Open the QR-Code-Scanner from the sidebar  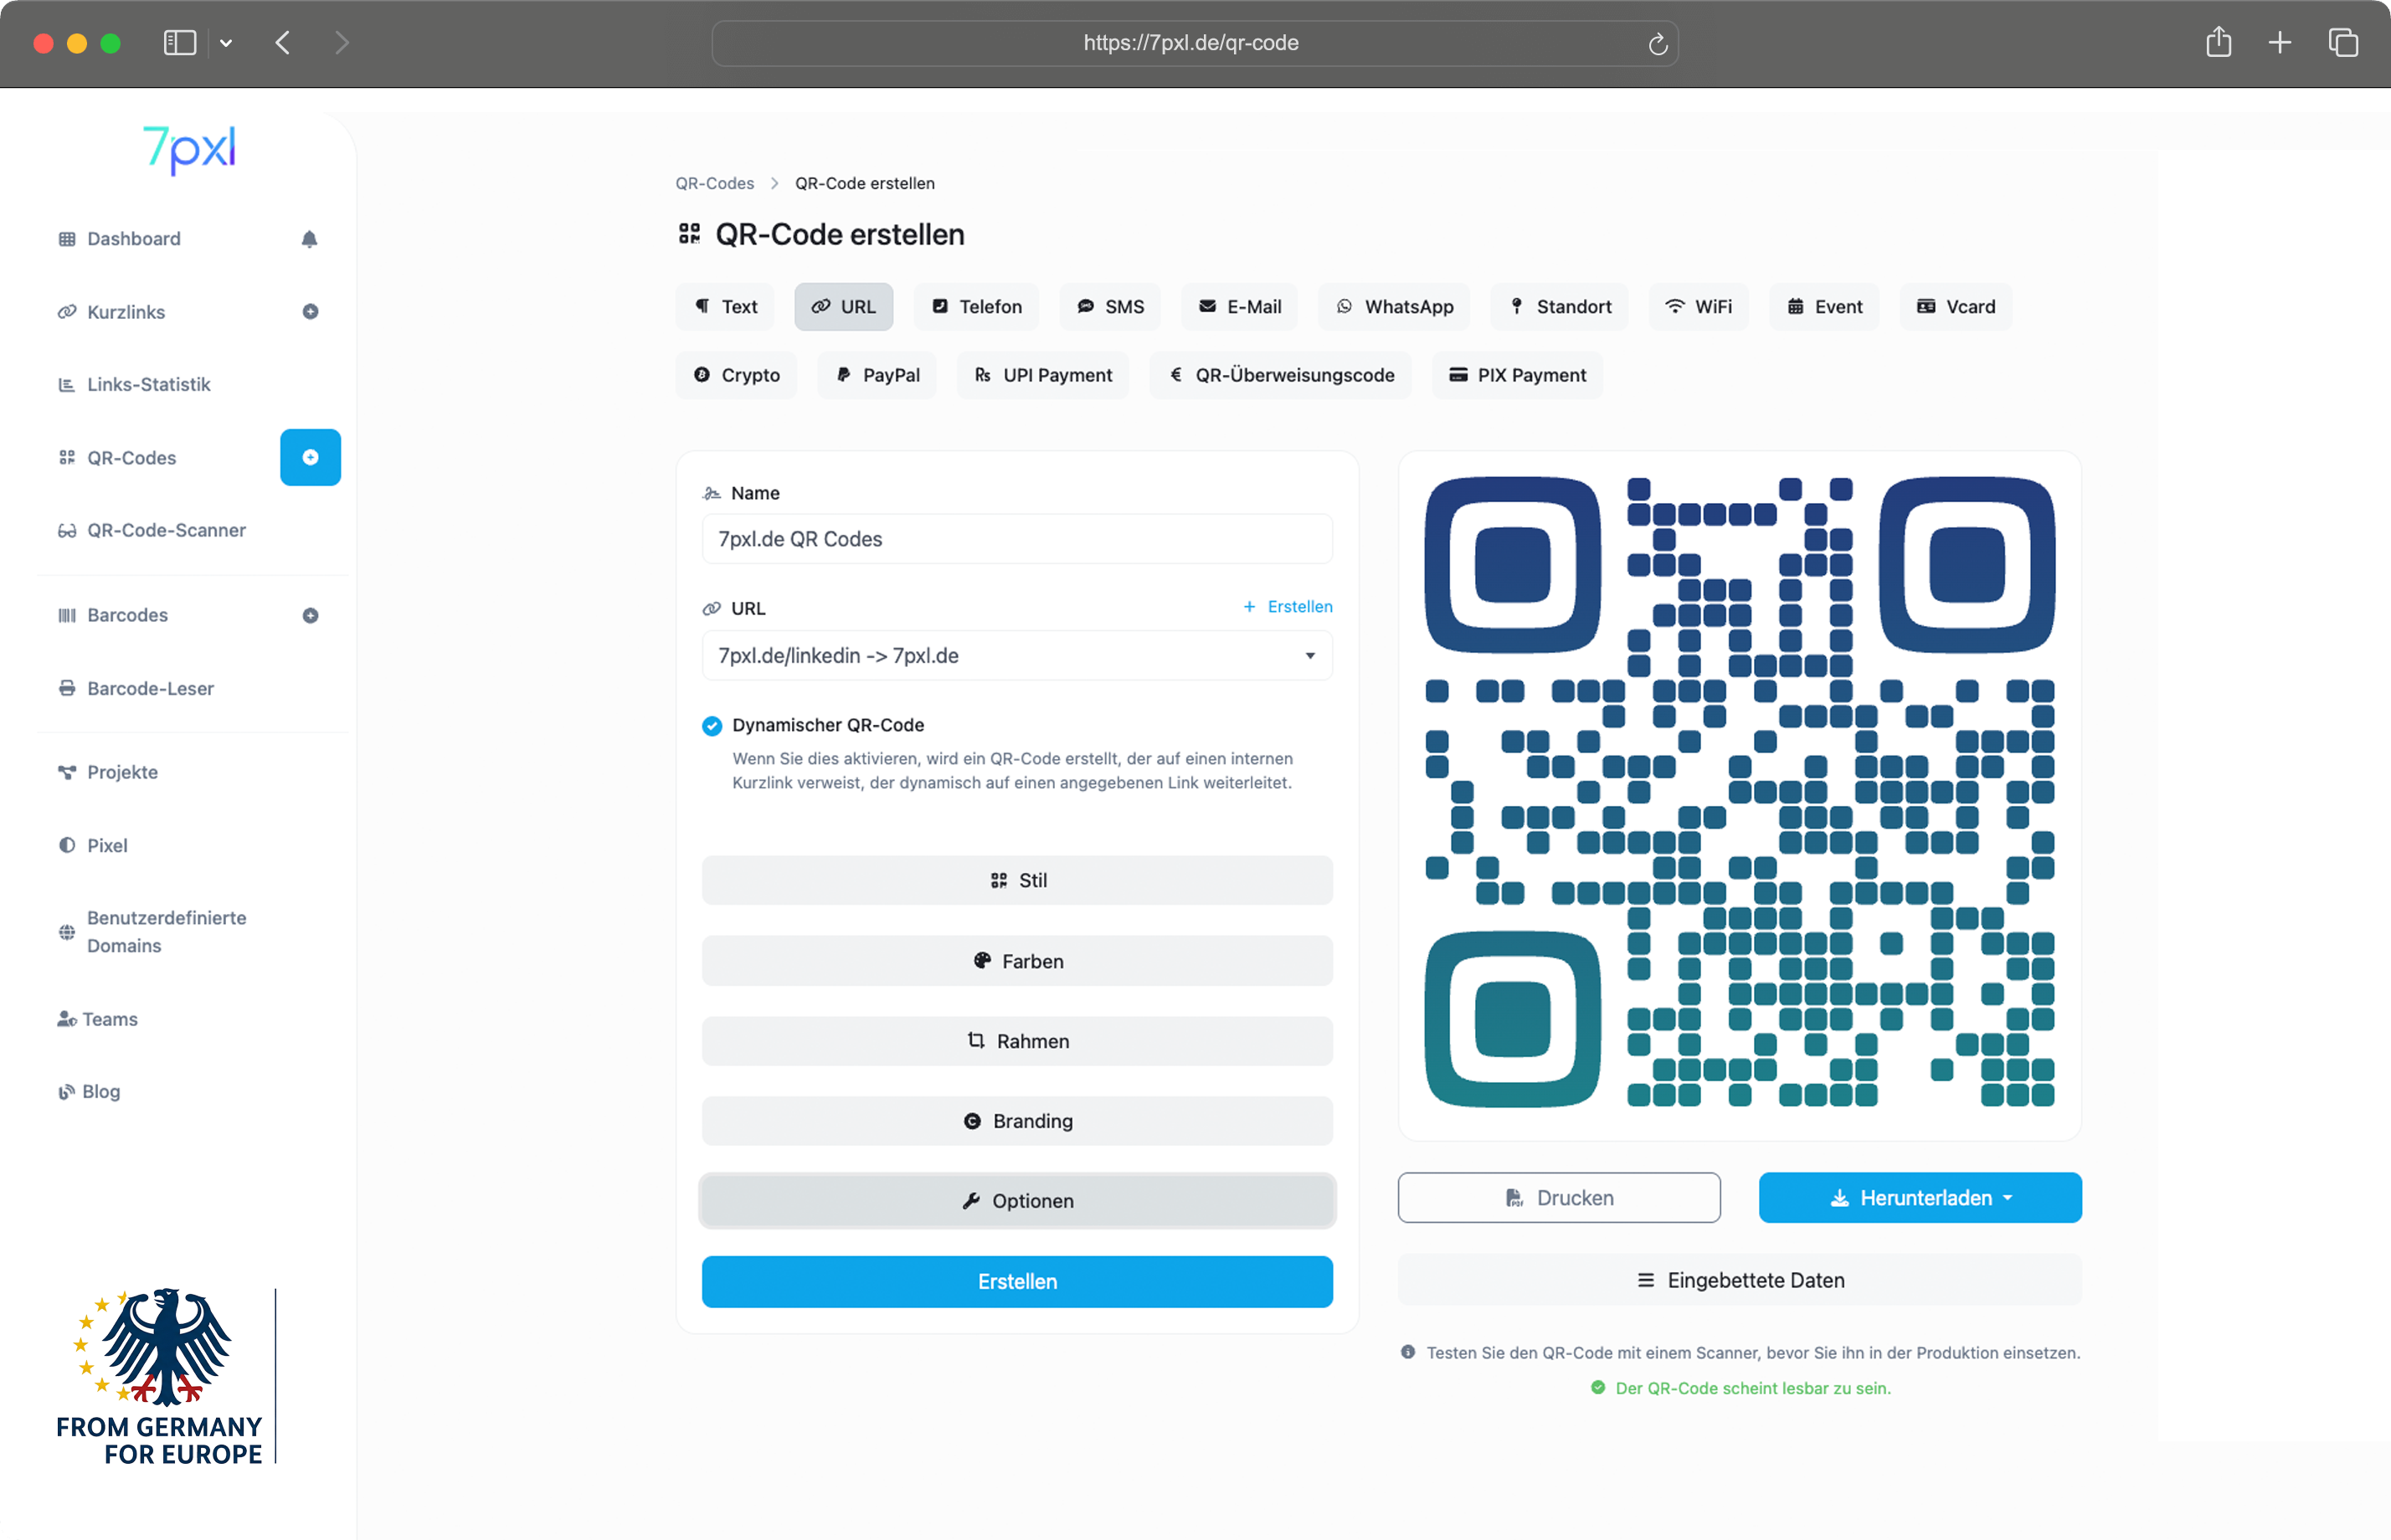pos(166,530)
